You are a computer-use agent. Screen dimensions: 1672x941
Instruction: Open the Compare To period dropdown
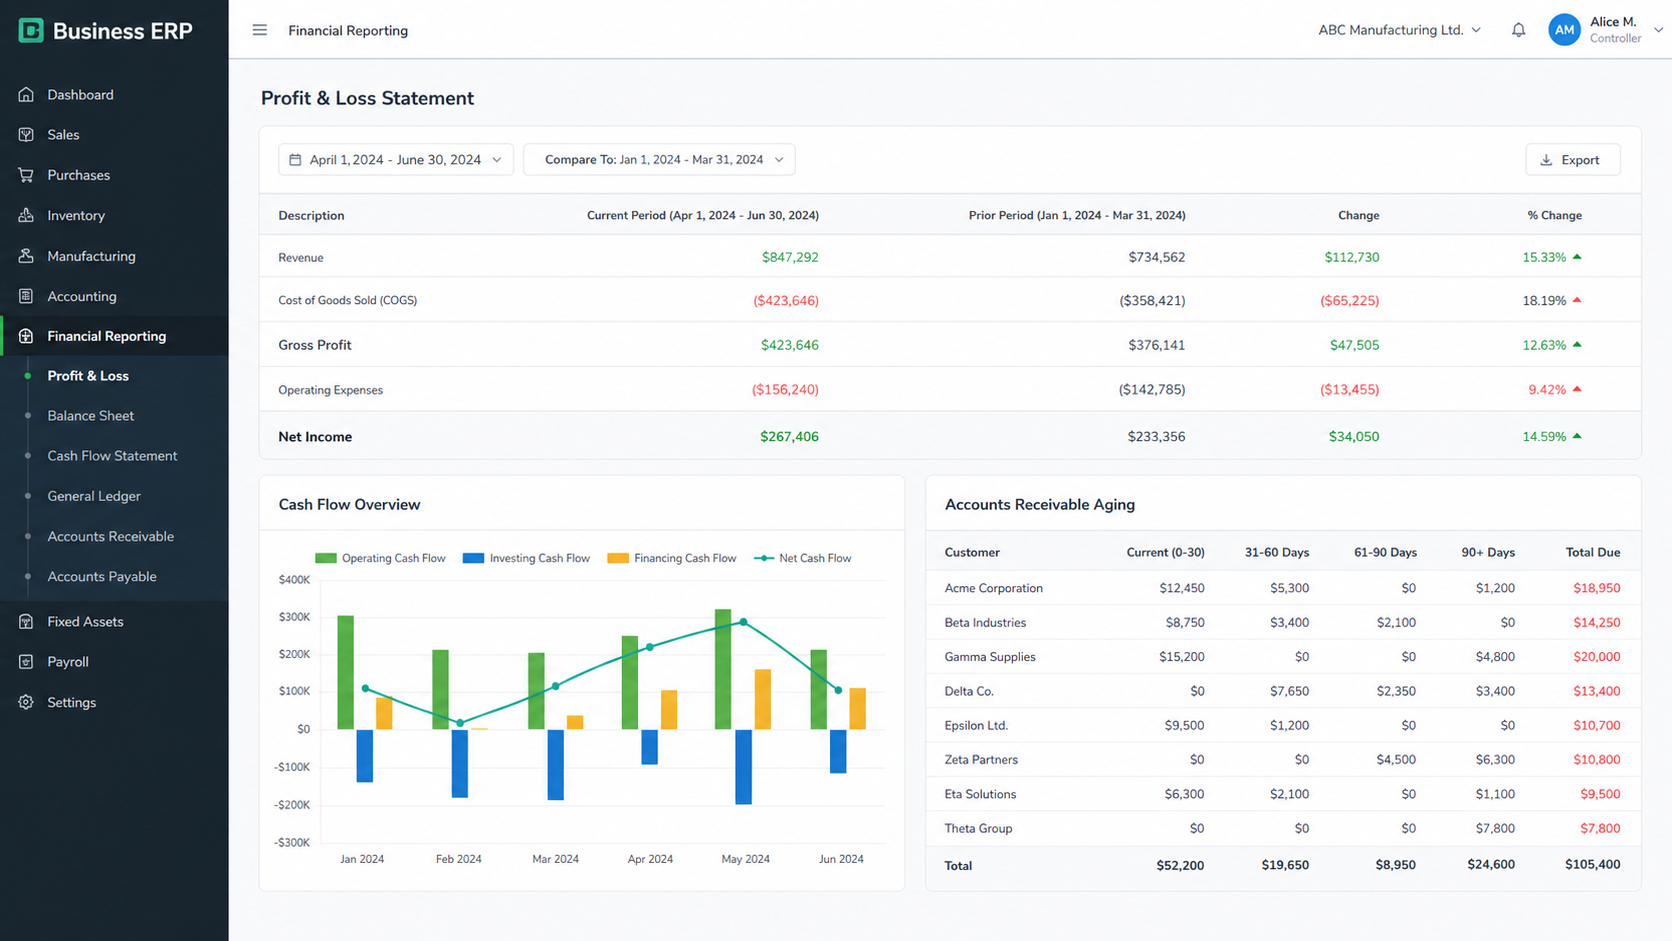click(659, 160)
